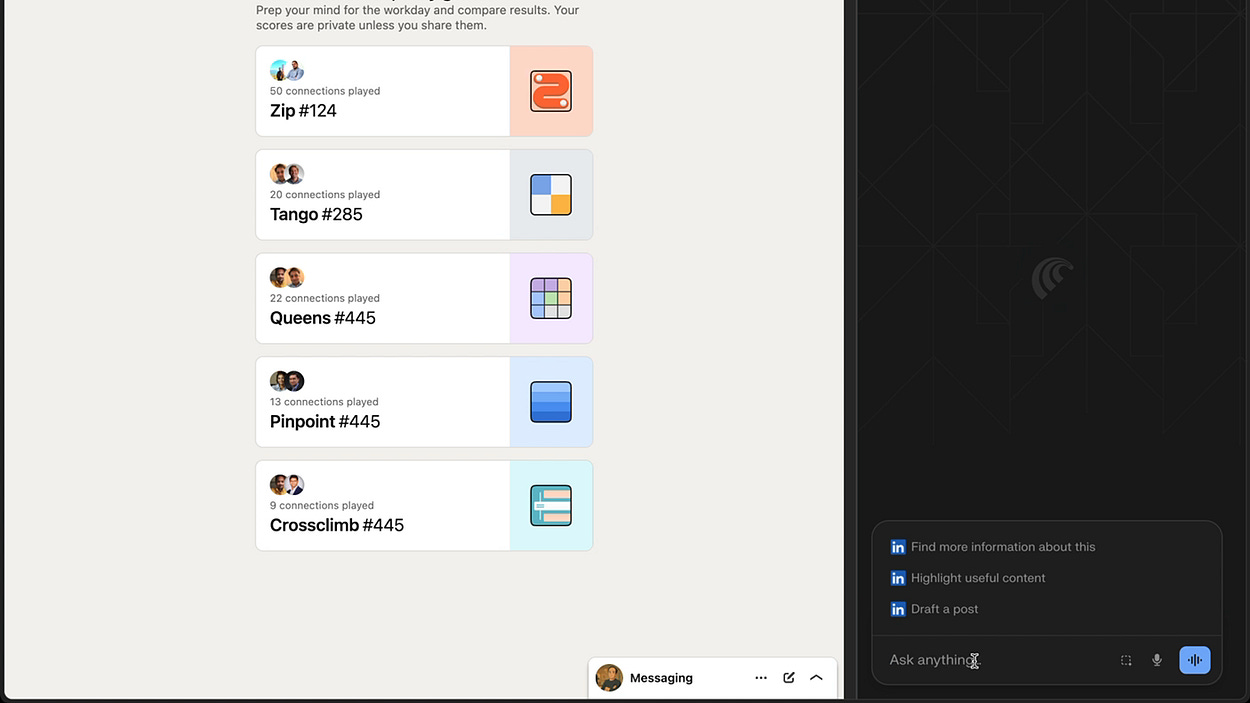Click '9 connections played' text
The height and width of the screenshot is (703, 1250).
[322, 505]
